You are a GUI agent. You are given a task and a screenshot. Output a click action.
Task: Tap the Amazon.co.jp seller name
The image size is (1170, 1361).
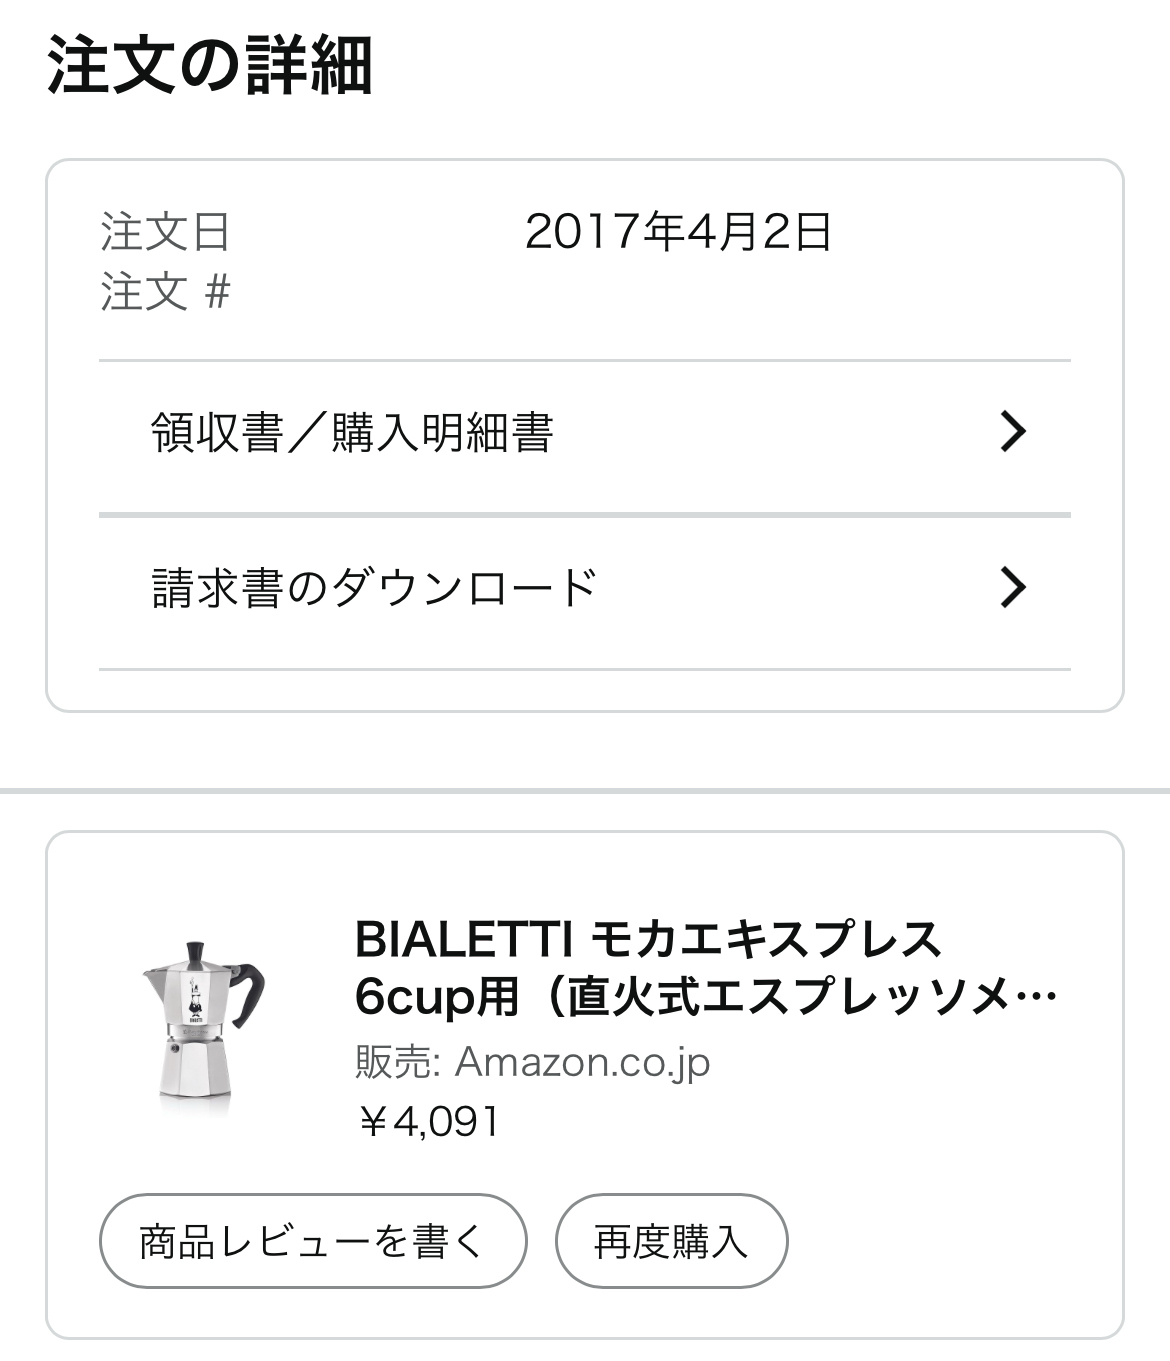pyautogui.click(x=582, y=1062)
